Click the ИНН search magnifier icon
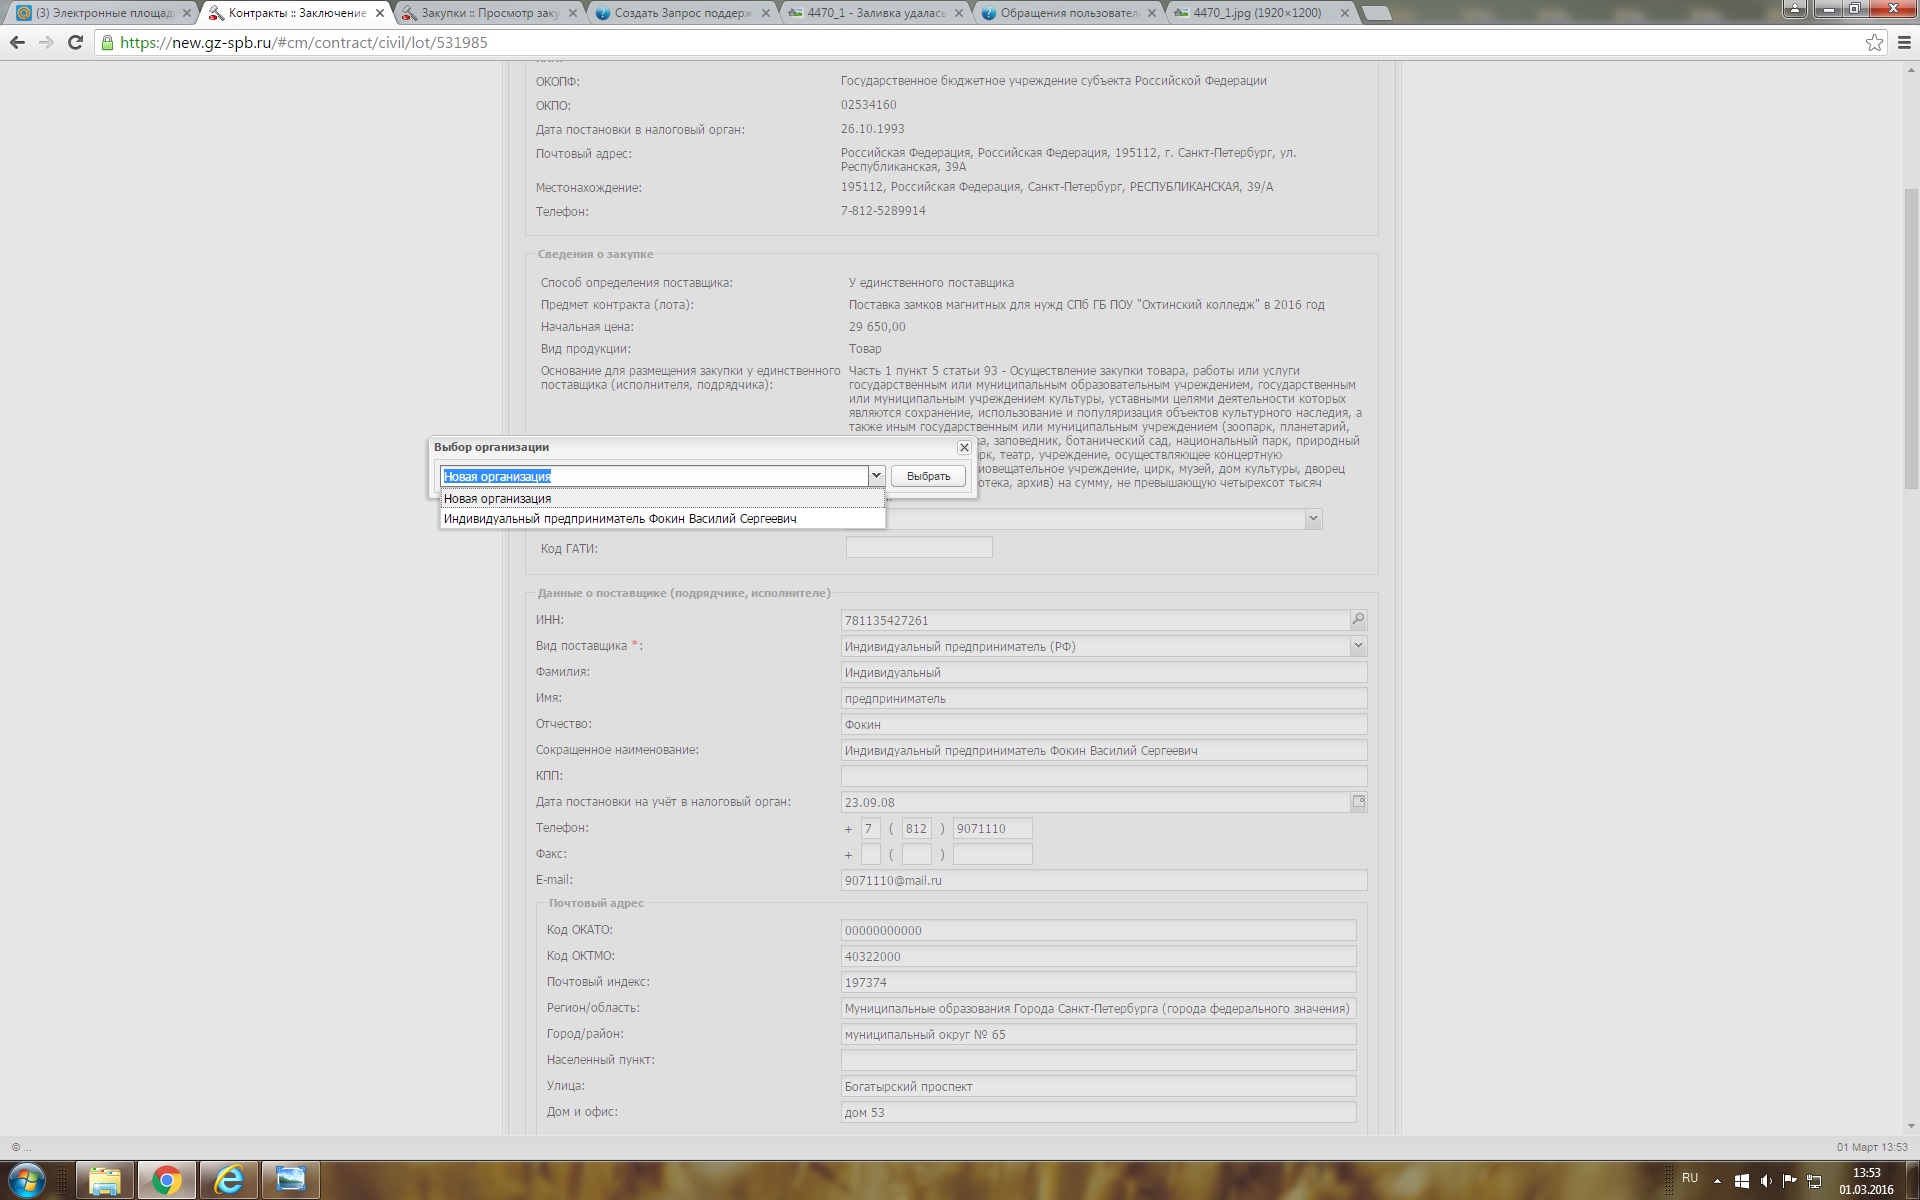The image size is (1920, 1200). pyautogui.click(x=1357, y=620)
